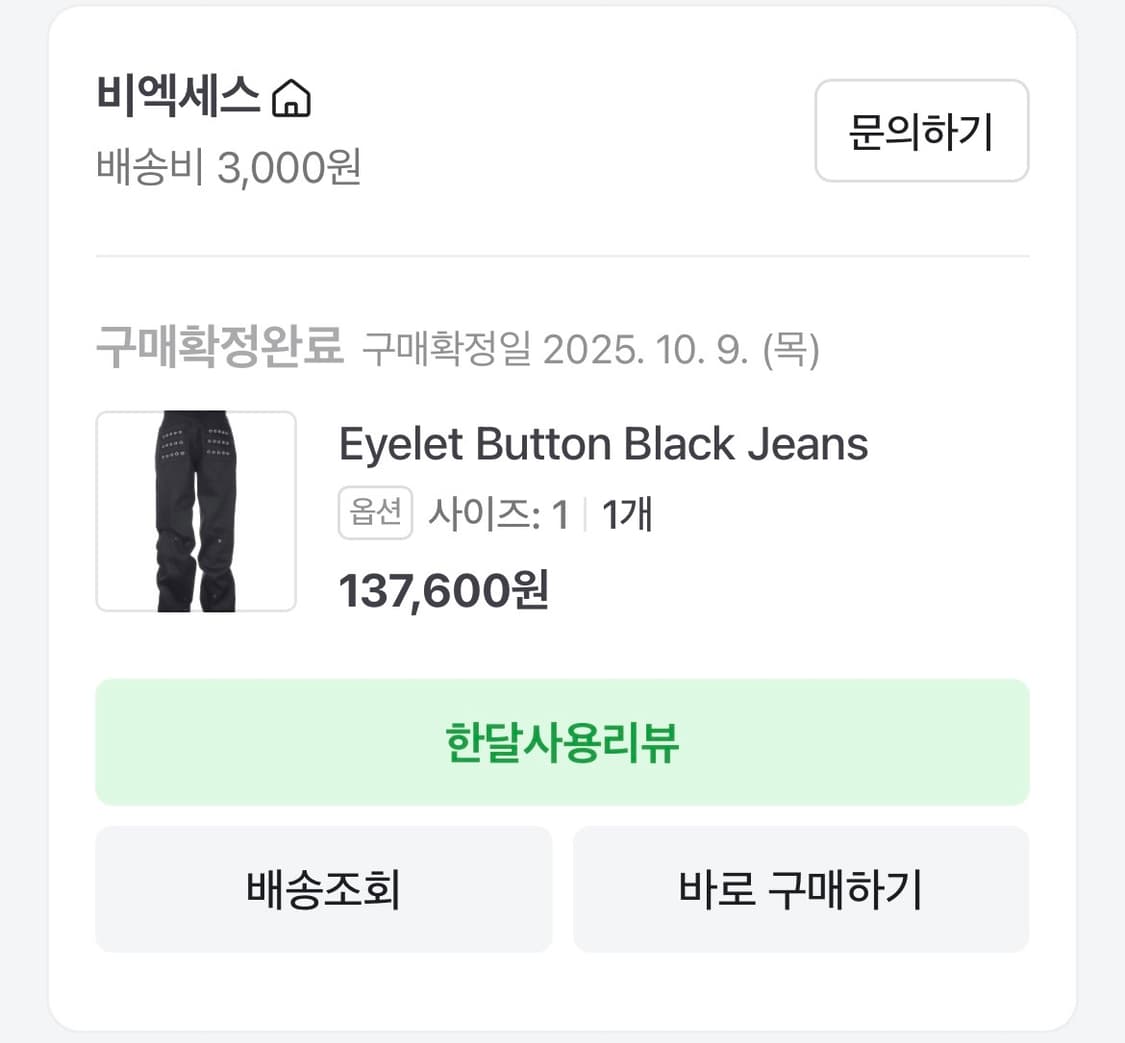Viewport: 1125px width, 1043px height.
Task: Click the price 137,600원
Action: point(443,591)
